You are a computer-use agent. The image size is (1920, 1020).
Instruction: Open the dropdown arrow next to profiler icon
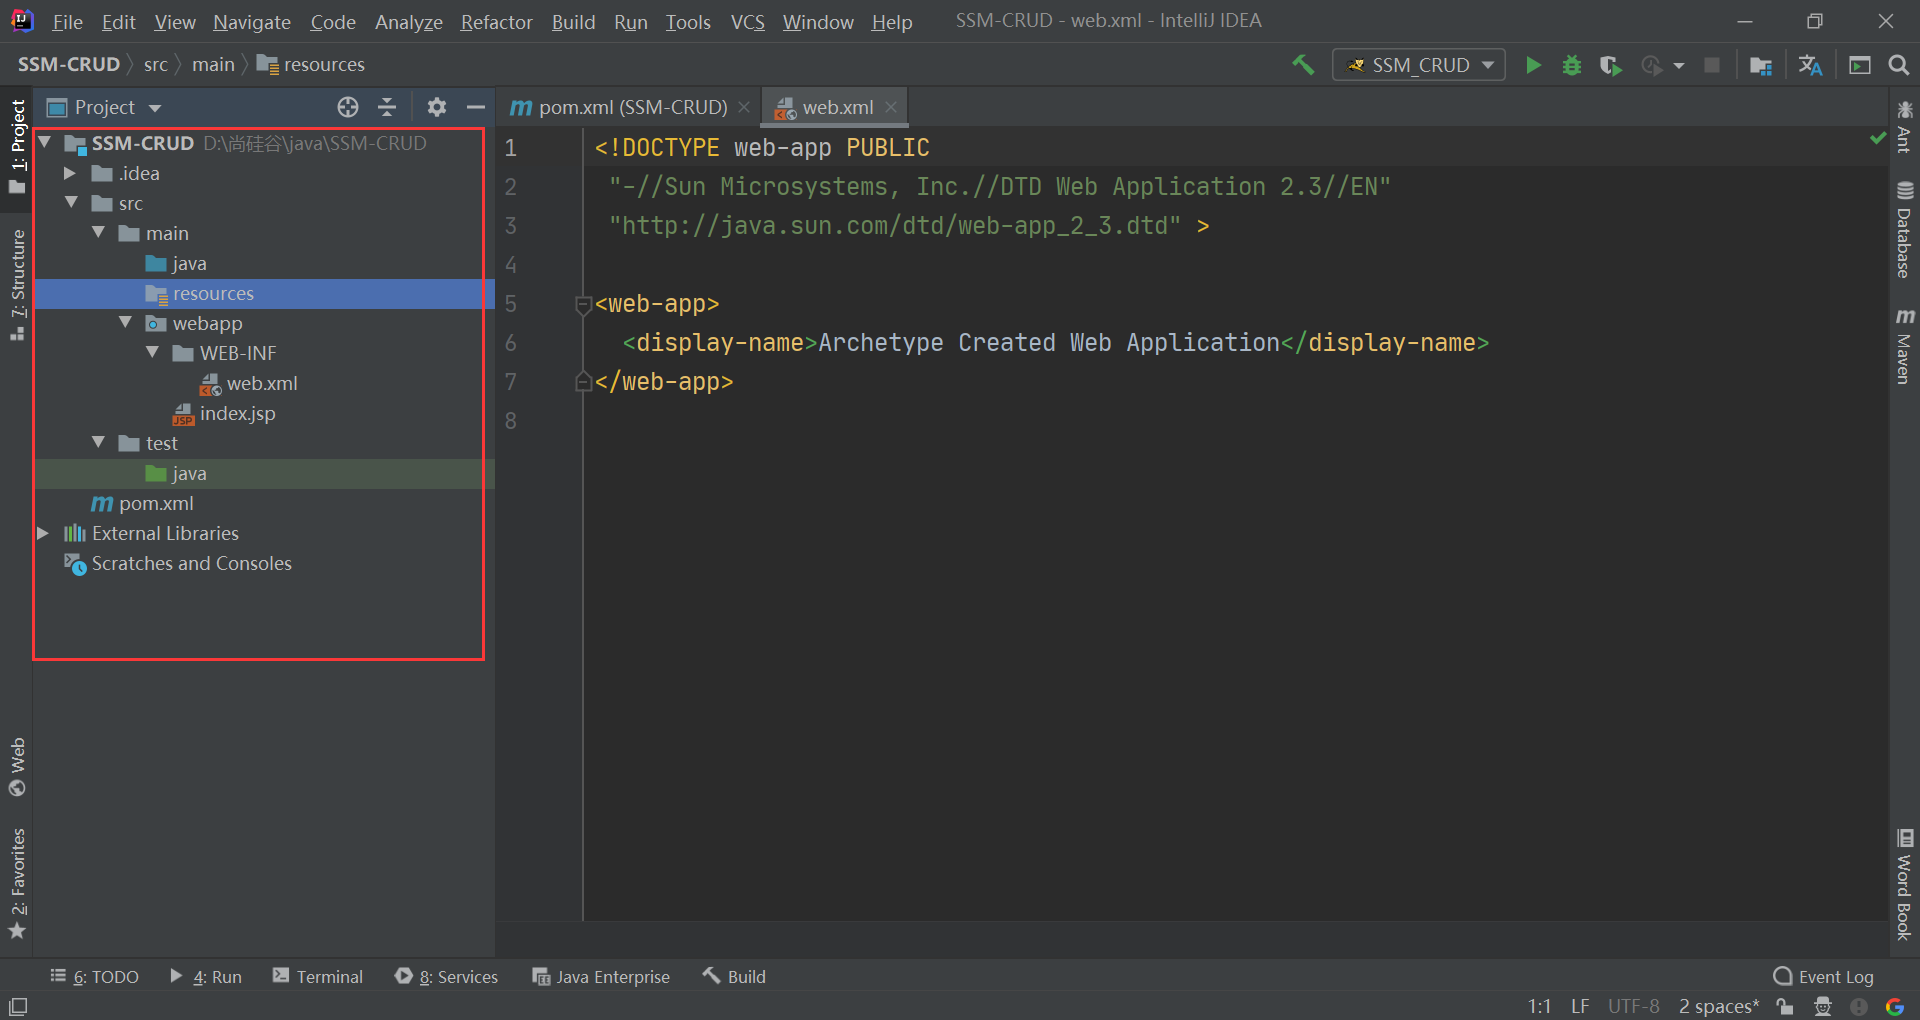pos(1679,66)
